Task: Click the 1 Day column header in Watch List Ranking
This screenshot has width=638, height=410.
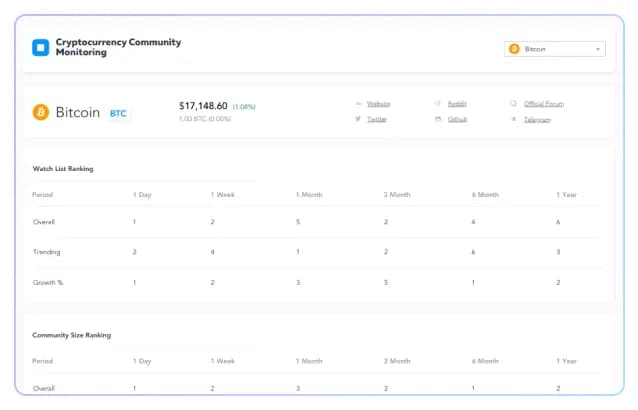Action: tap(142, 195)
